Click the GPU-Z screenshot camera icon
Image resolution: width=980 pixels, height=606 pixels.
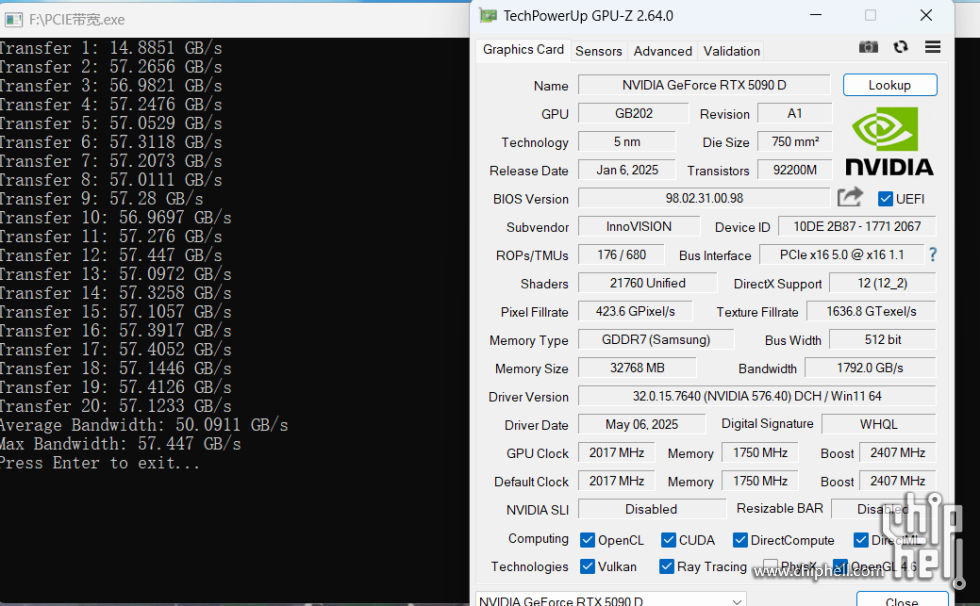[x=868, y=47]
